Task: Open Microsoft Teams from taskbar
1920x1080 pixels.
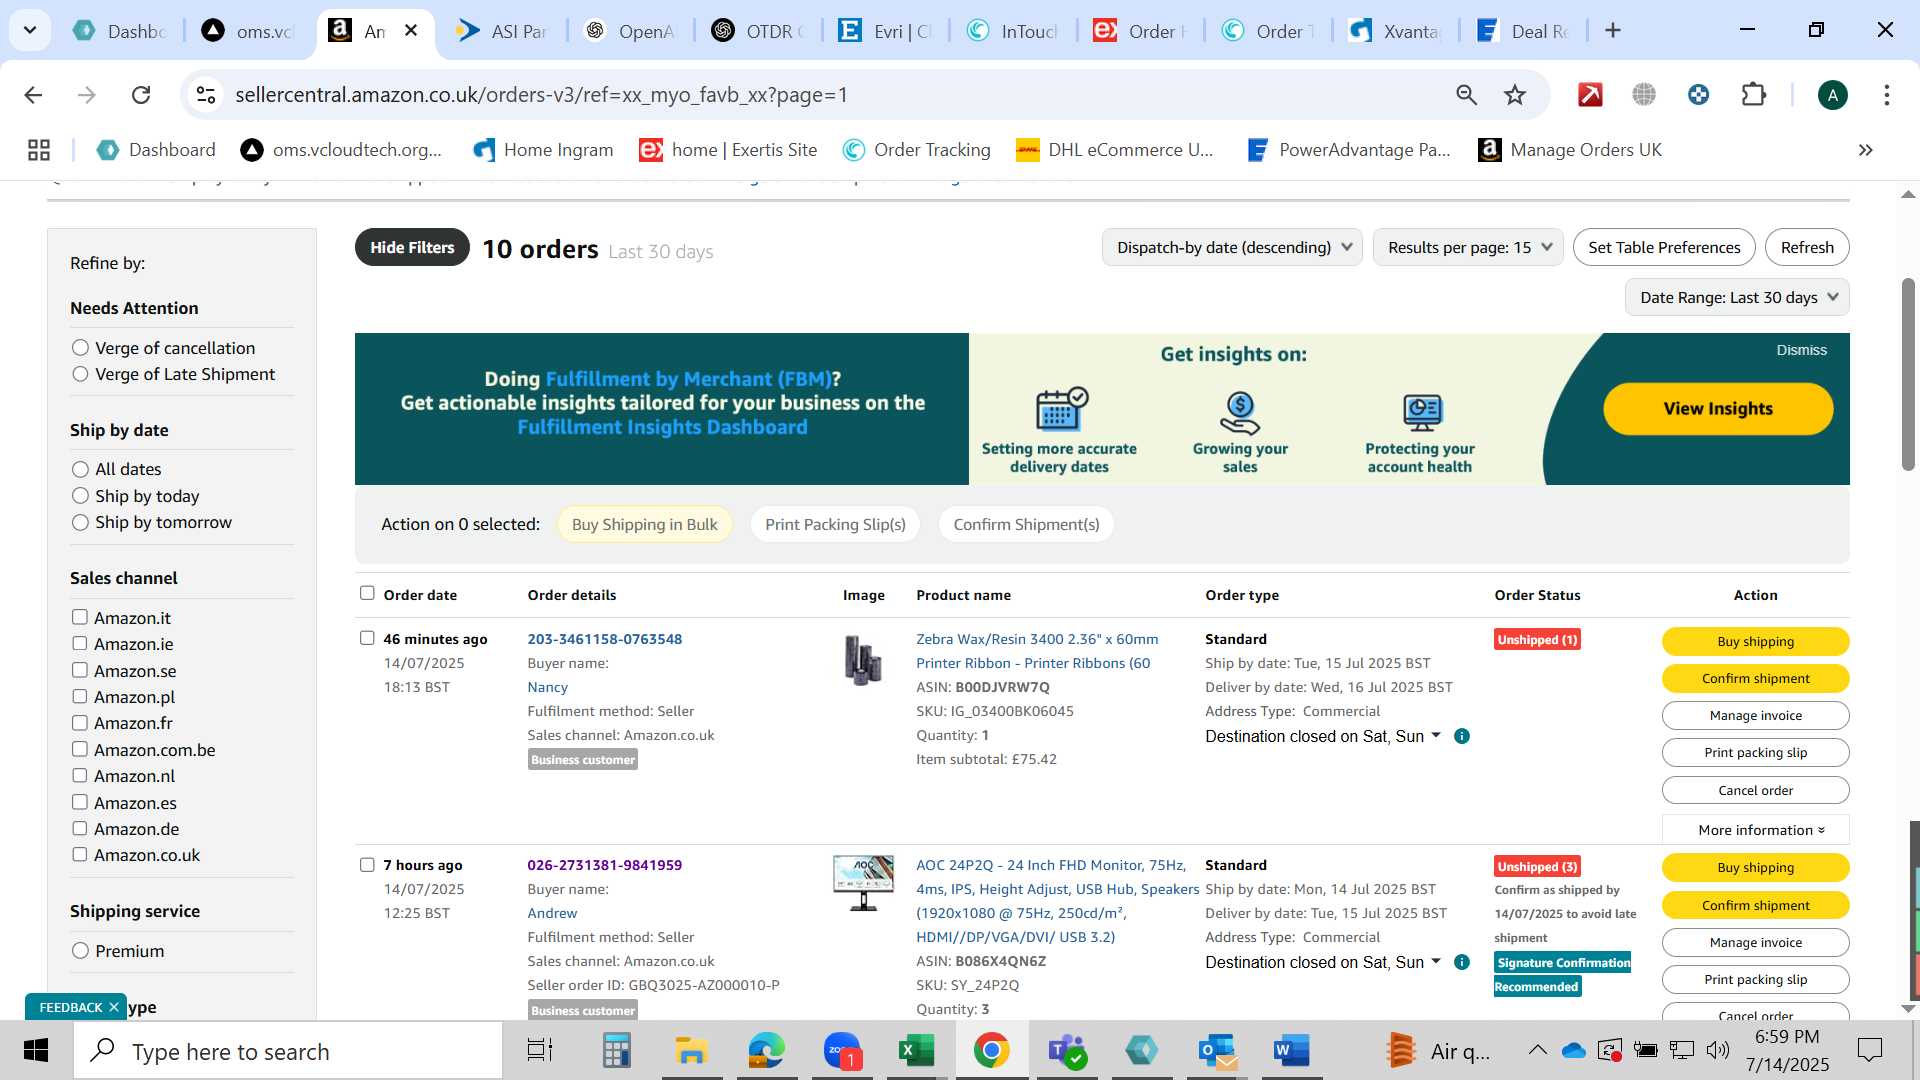Action: click(1067, 1051)
